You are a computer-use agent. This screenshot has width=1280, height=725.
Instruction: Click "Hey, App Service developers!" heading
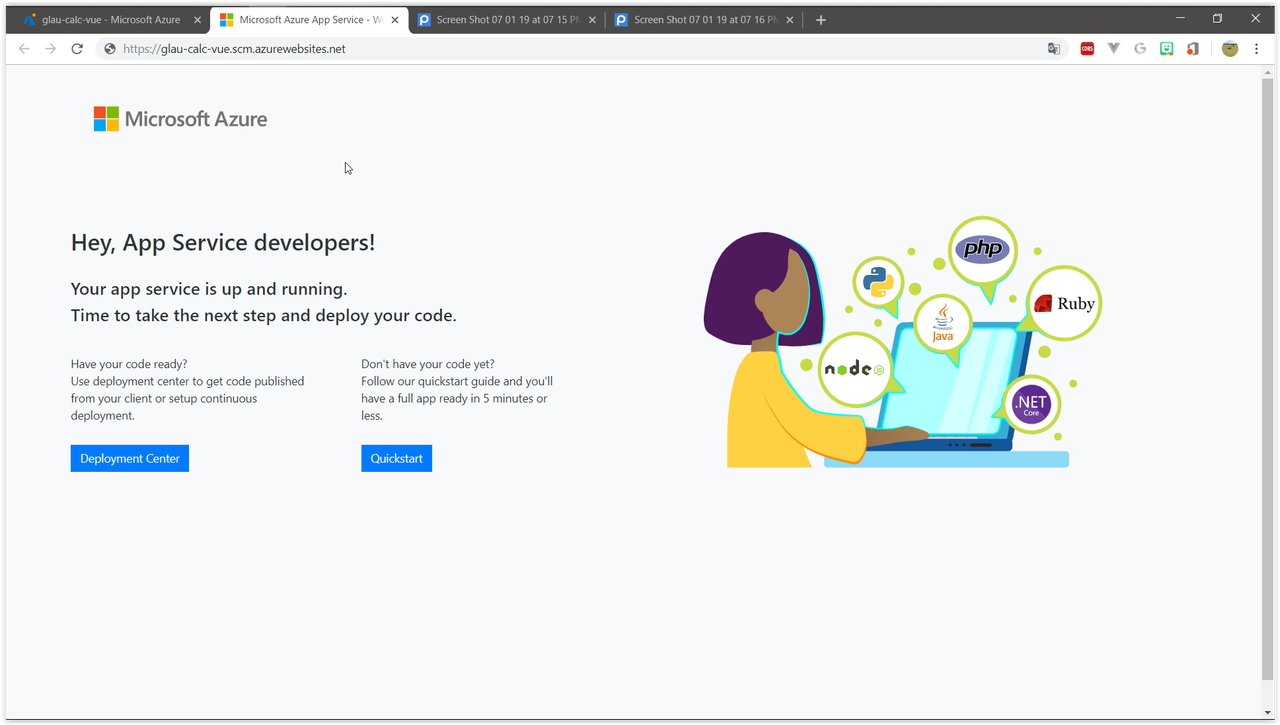click(223, 243)
